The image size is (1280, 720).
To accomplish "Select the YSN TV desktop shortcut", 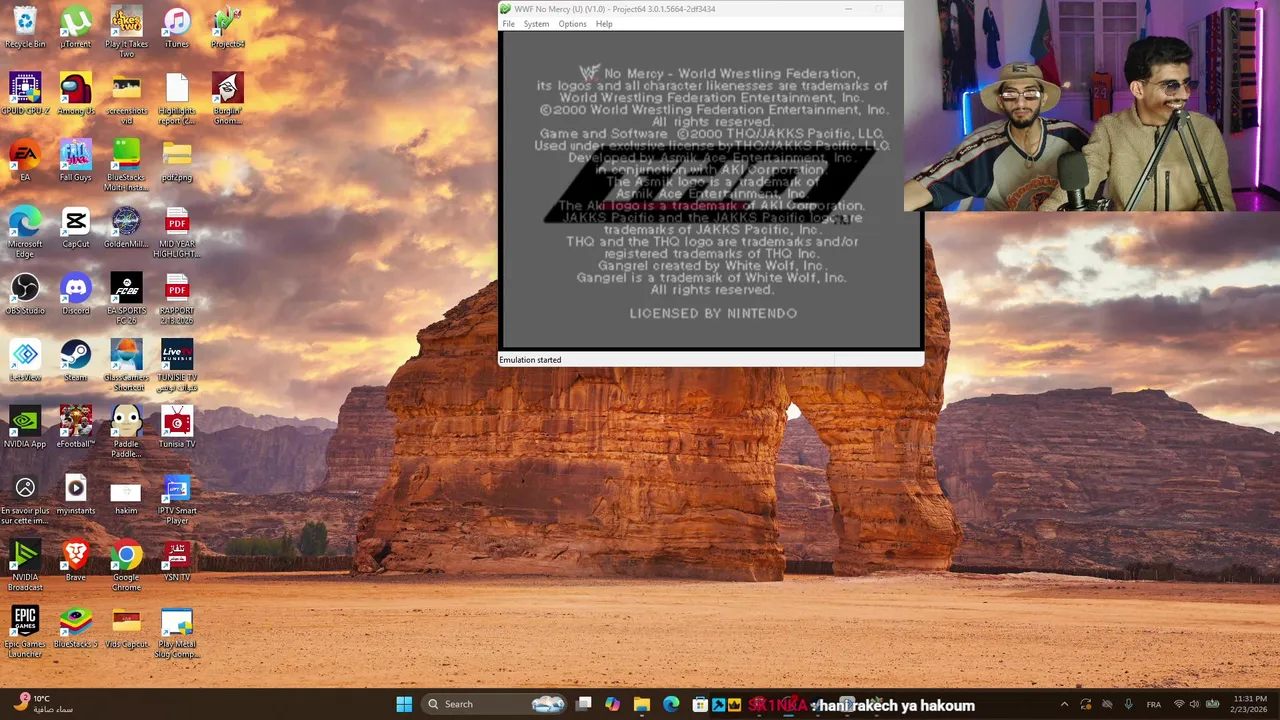I will (177, 560).
